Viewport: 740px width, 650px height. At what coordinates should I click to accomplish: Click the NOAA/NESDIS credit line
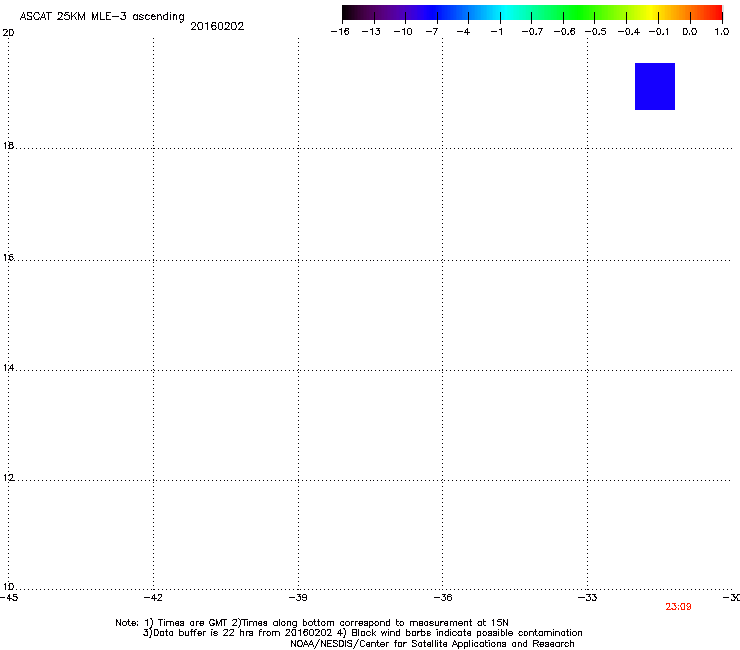click(x=432, y=644)
